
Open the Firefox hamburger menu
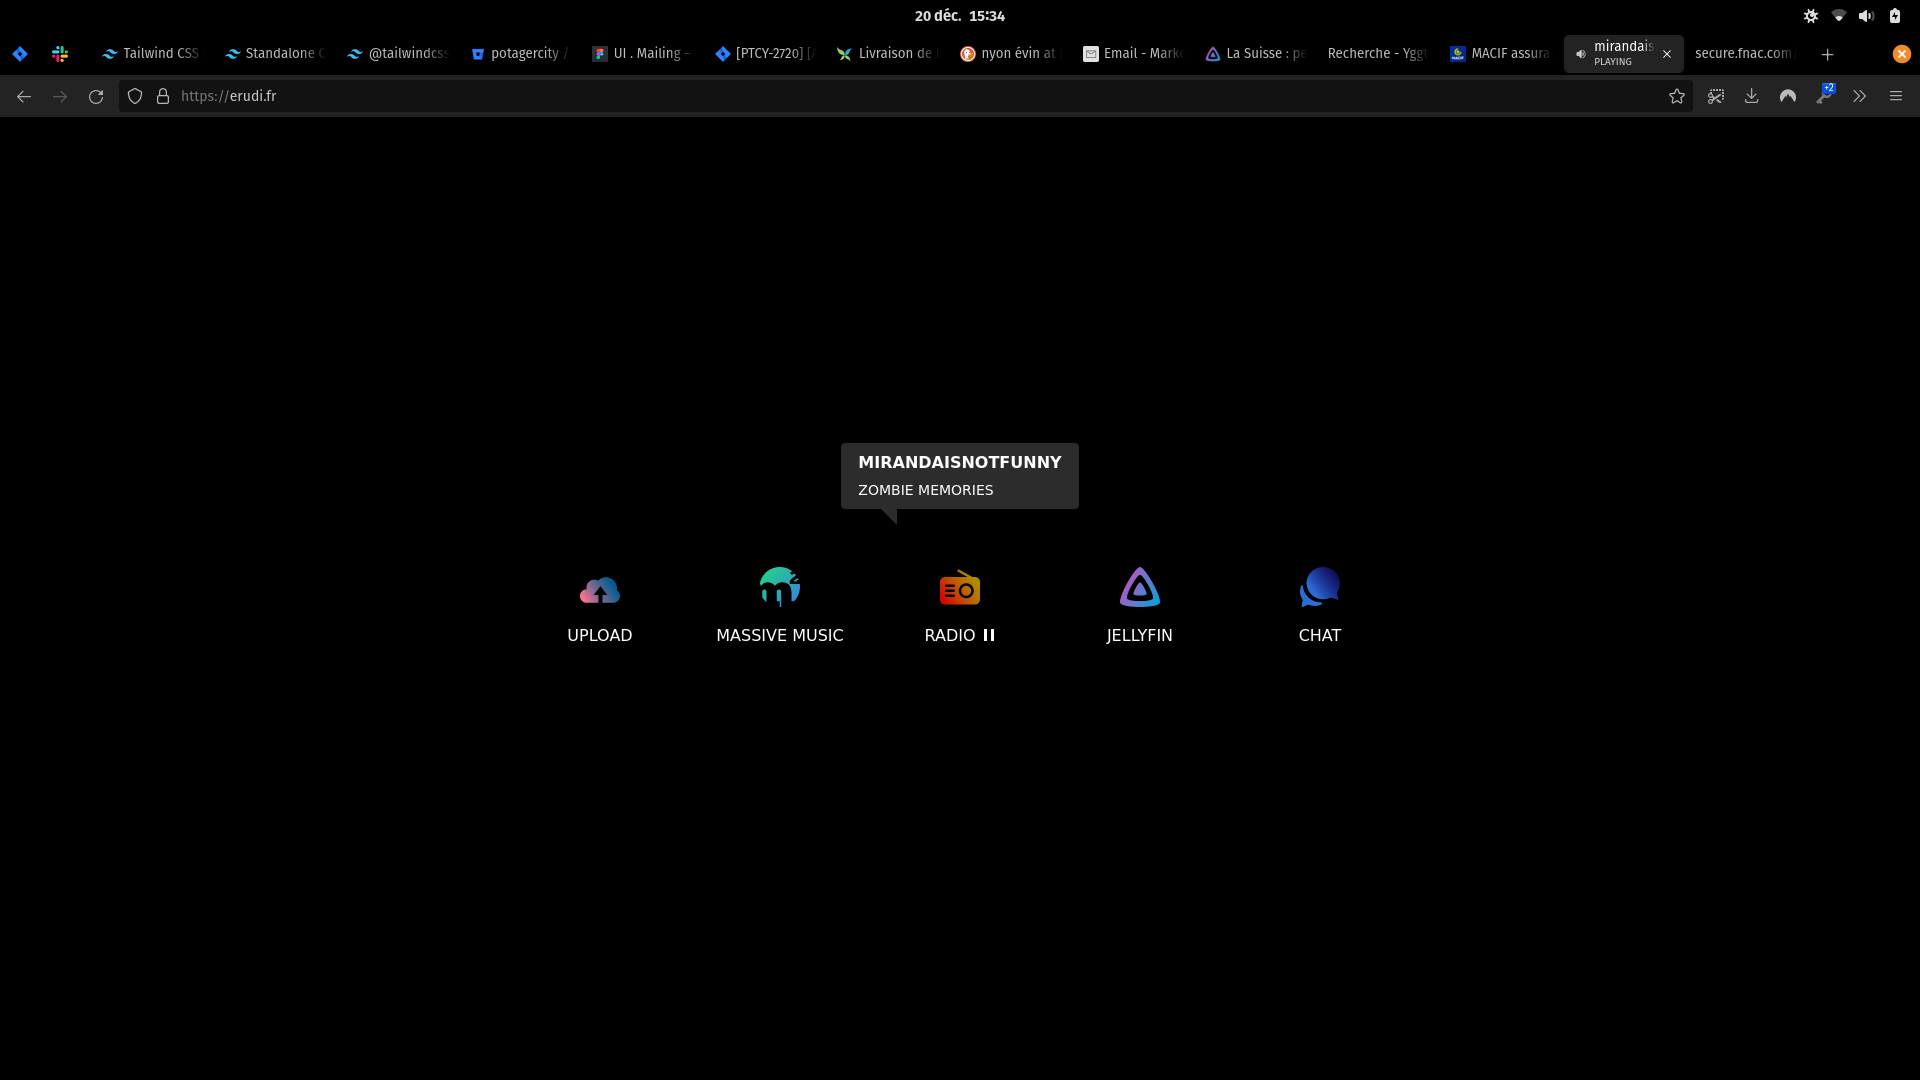1895,96
